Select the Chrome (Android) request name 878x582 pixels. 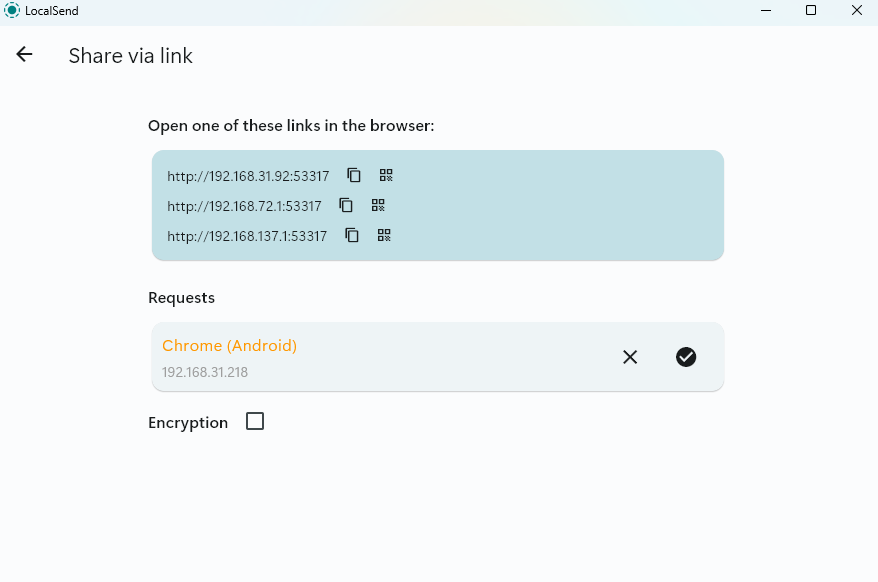coord(229,346)
